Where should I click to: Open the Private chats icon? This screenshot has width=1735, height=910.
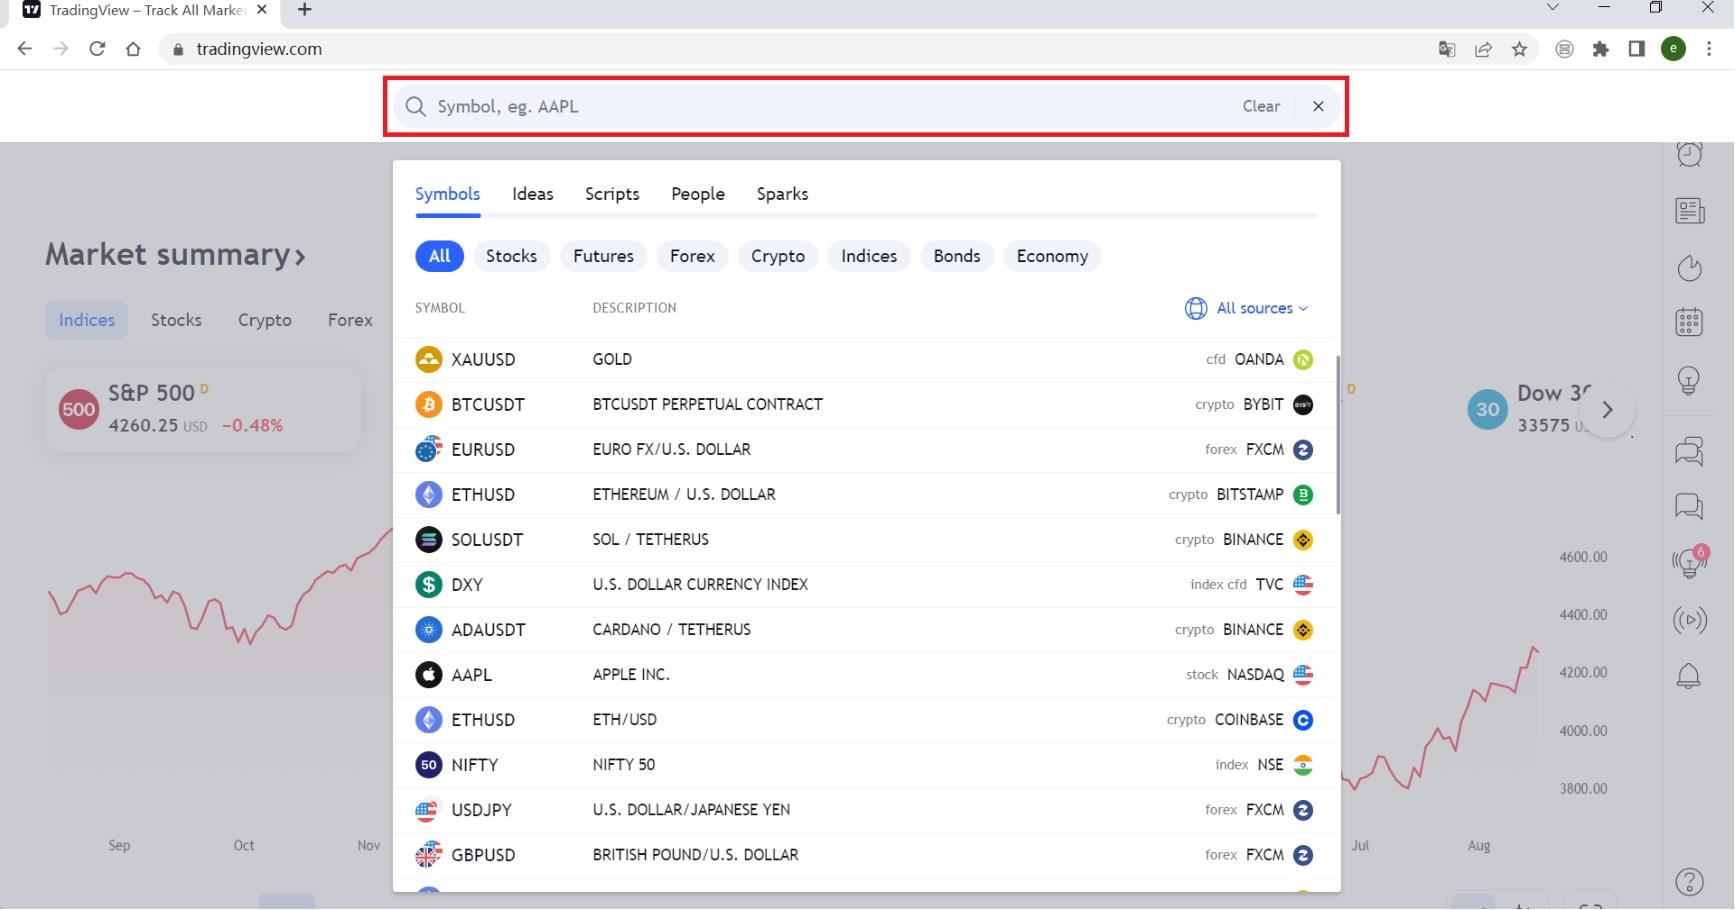(x=1689, y=507)
